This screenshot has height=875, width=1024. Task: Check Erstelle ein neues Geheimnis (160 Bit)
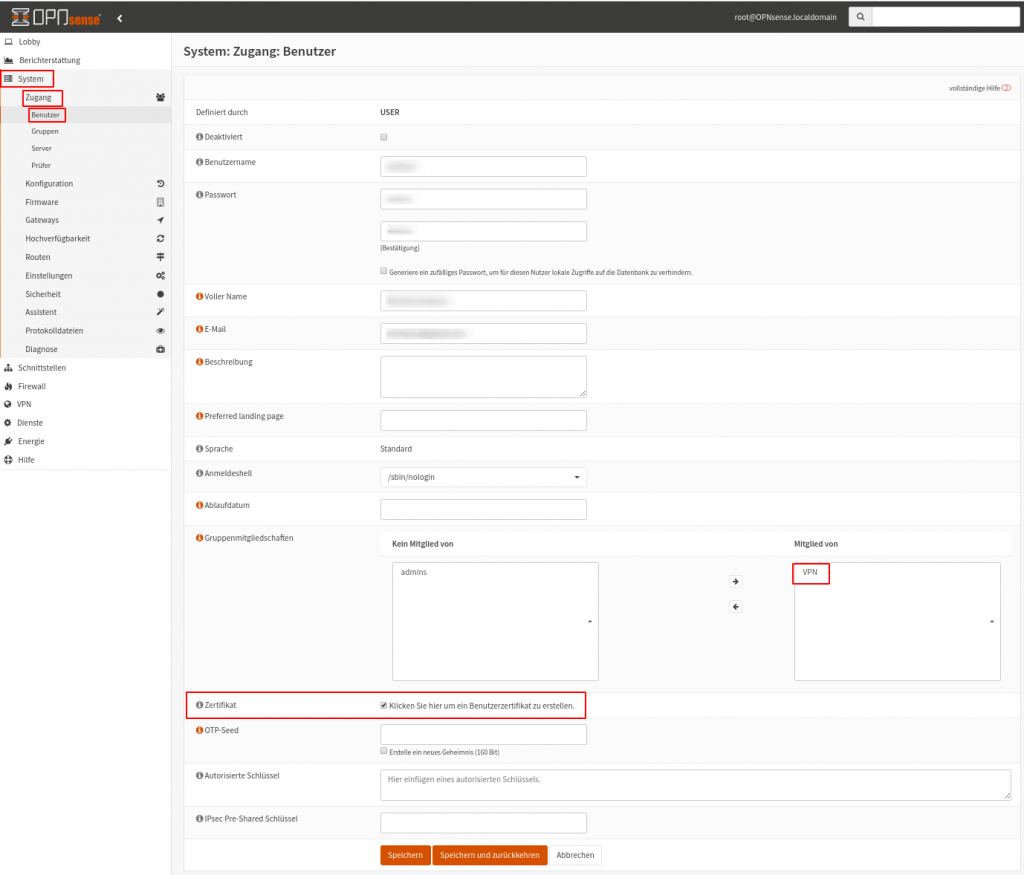[x=383, y=750]
